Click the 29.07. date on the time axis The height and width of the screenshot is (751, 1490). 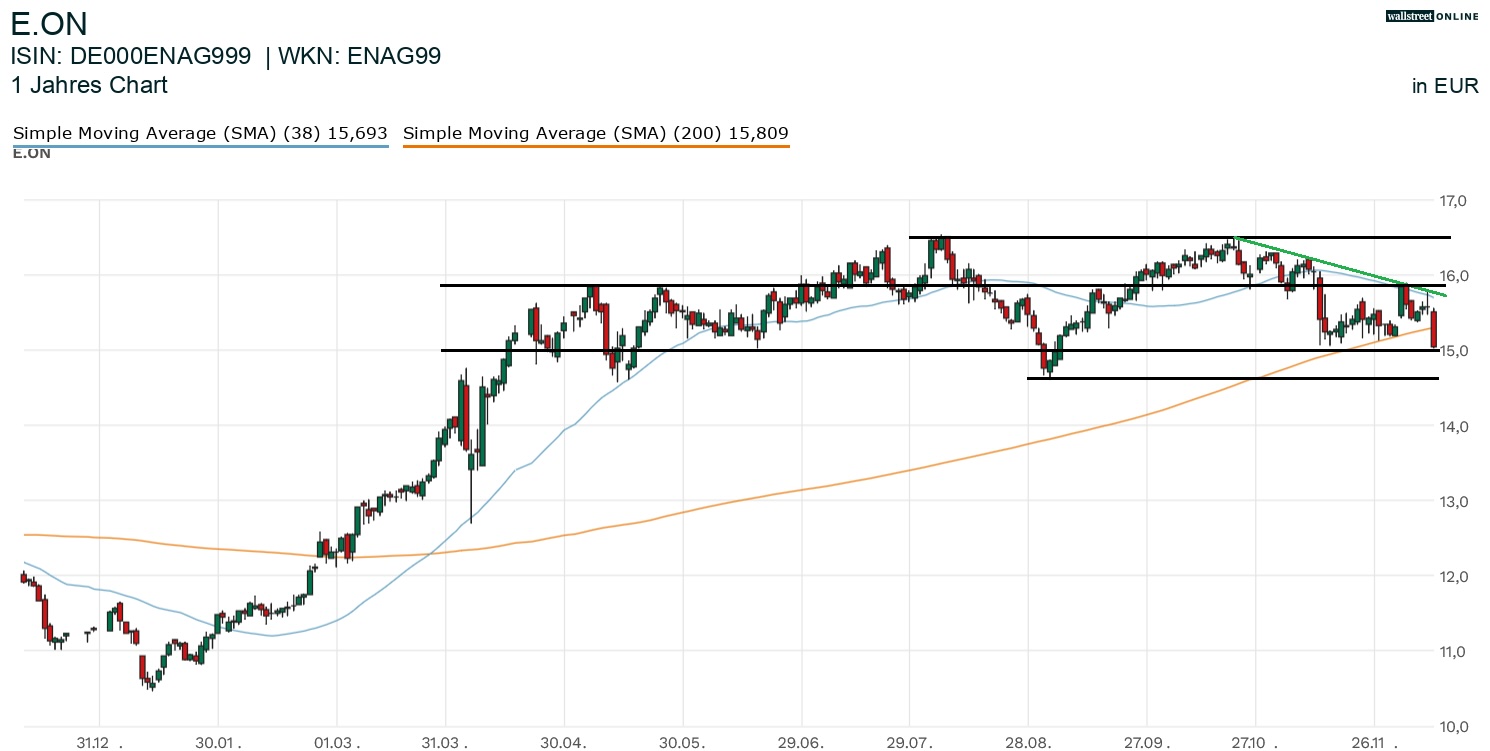click(909, 743)
